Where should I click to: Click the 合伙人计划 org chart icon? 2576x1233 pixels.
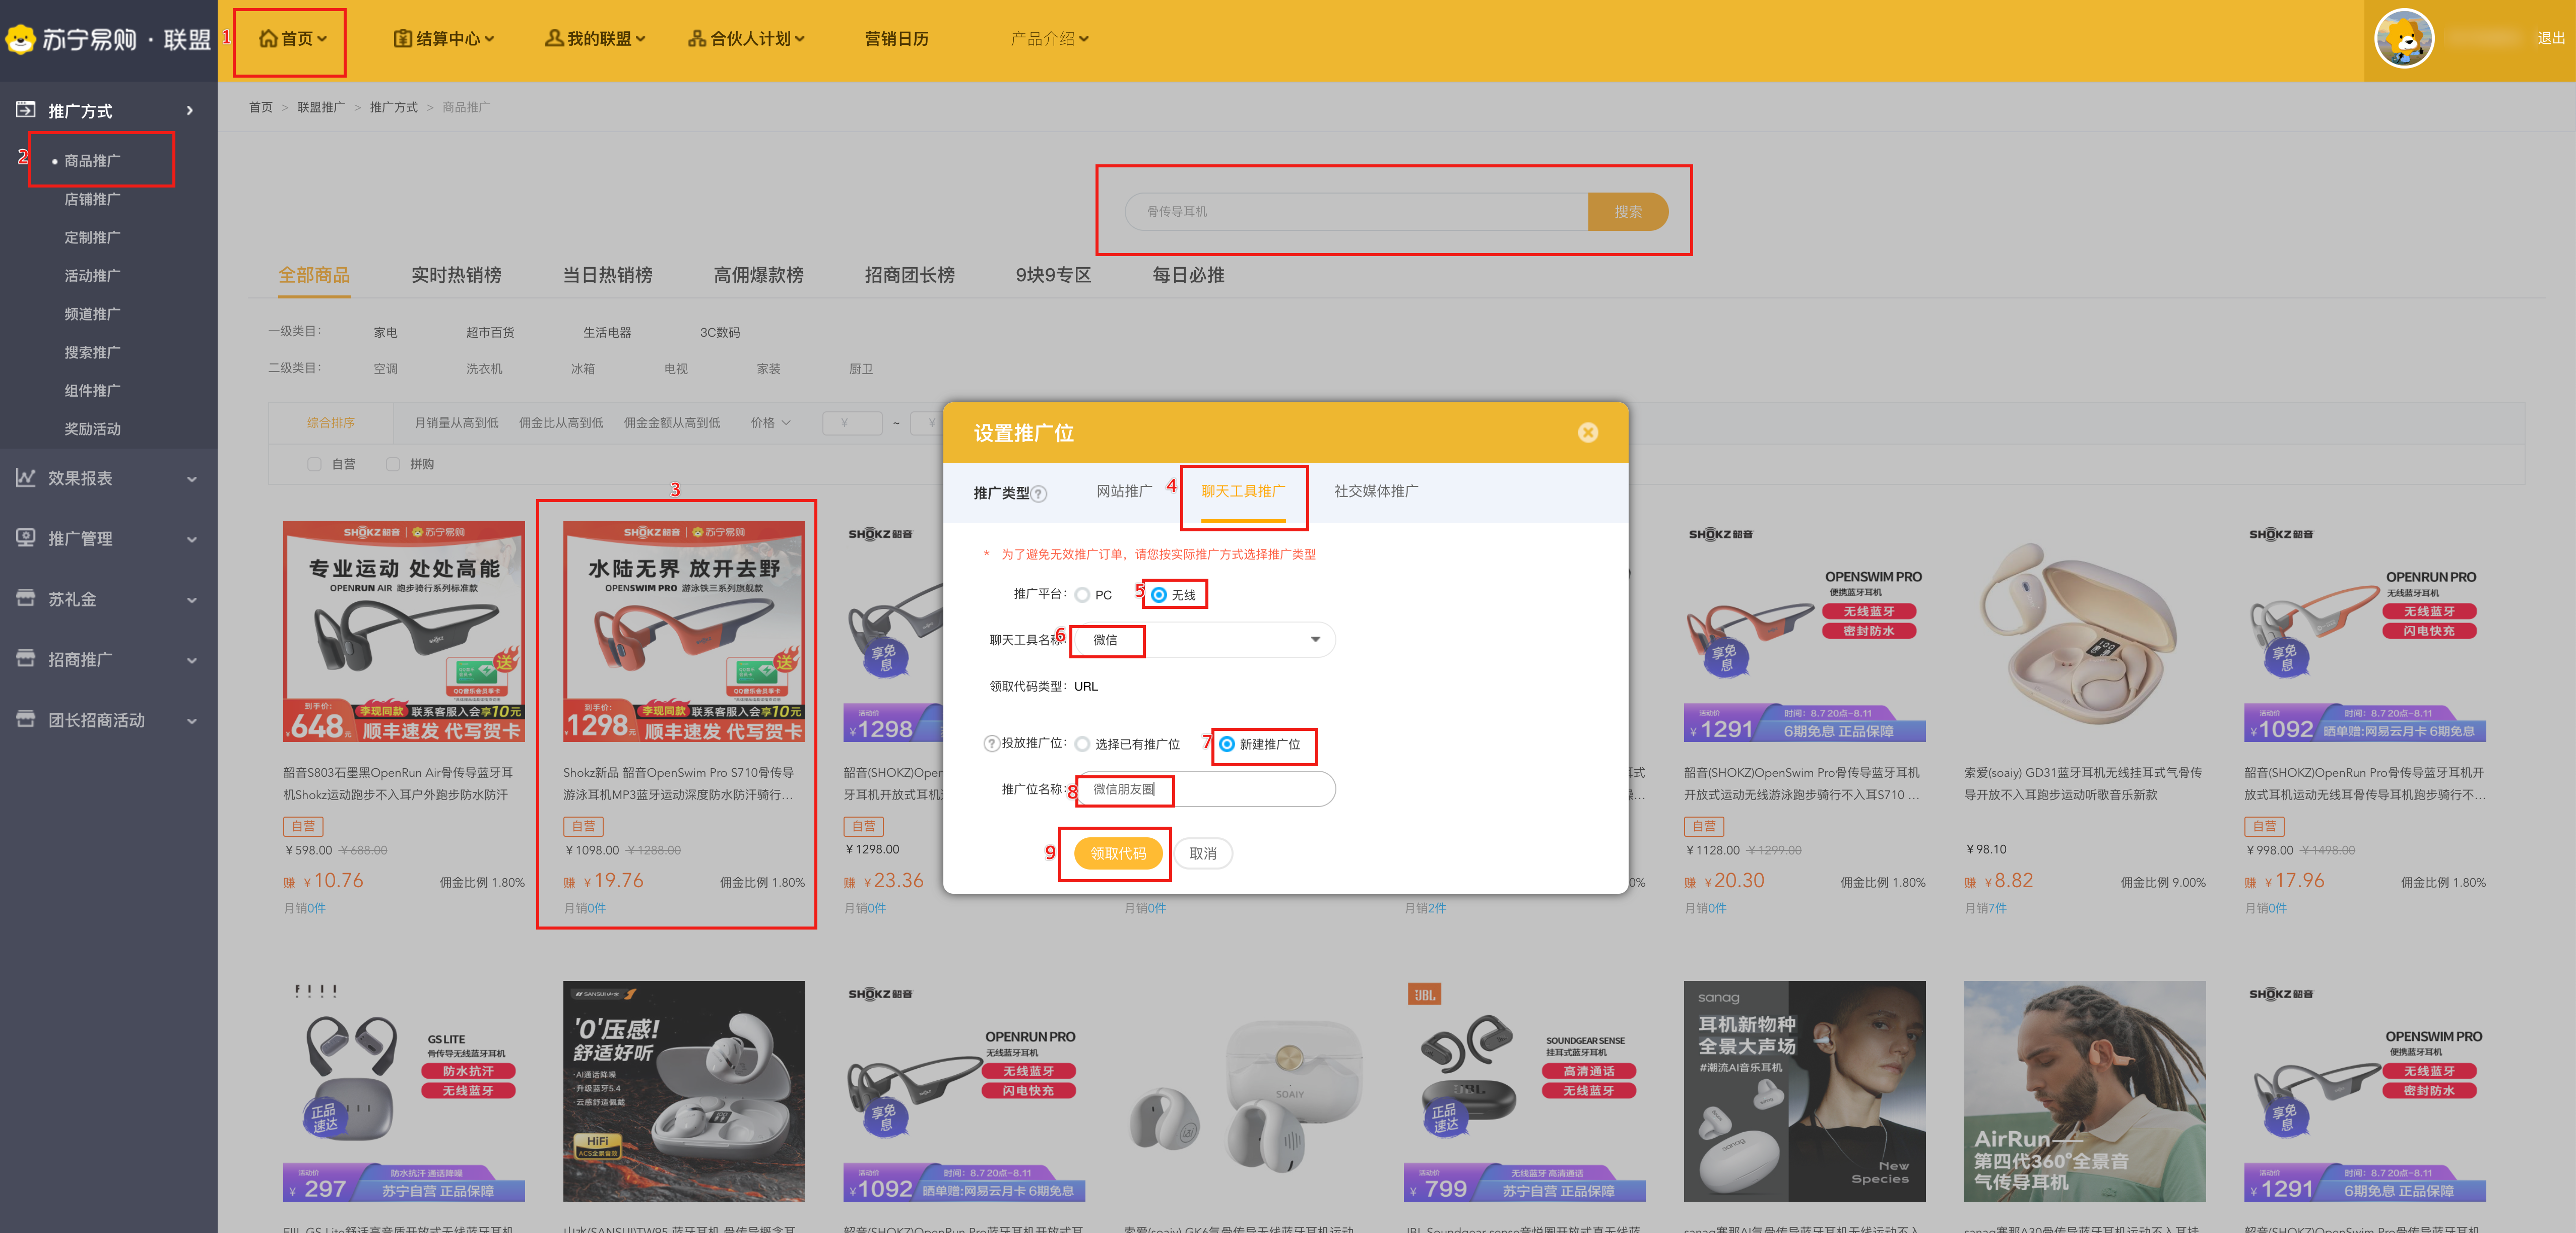pos(697,38)
